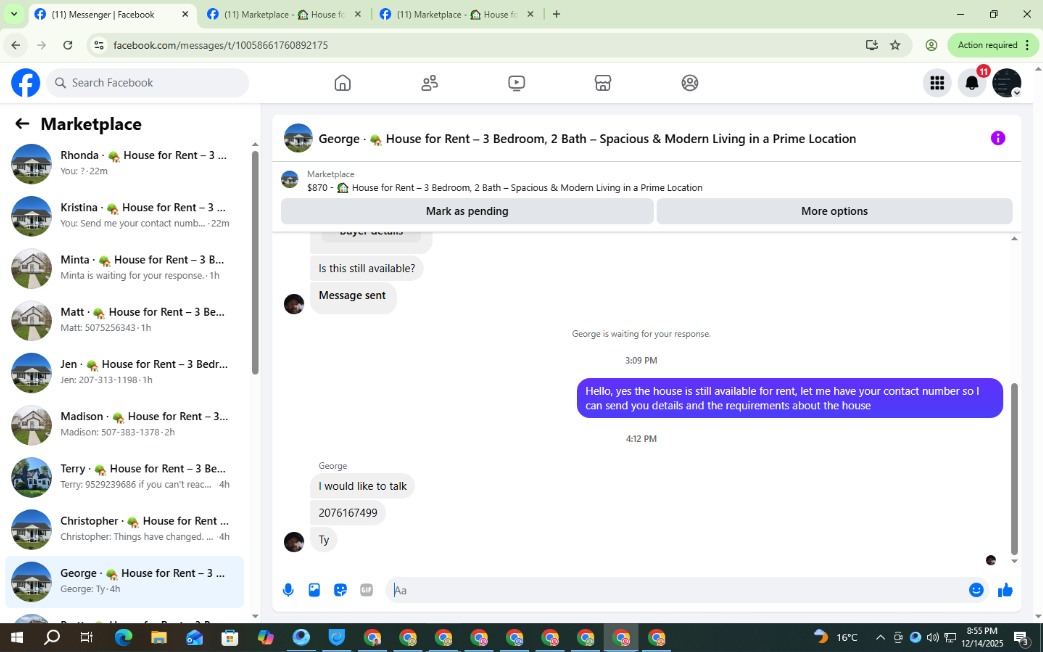Open the Facebook menu grid icon
Screen dimensions: 1043x652
click(937, 83)
